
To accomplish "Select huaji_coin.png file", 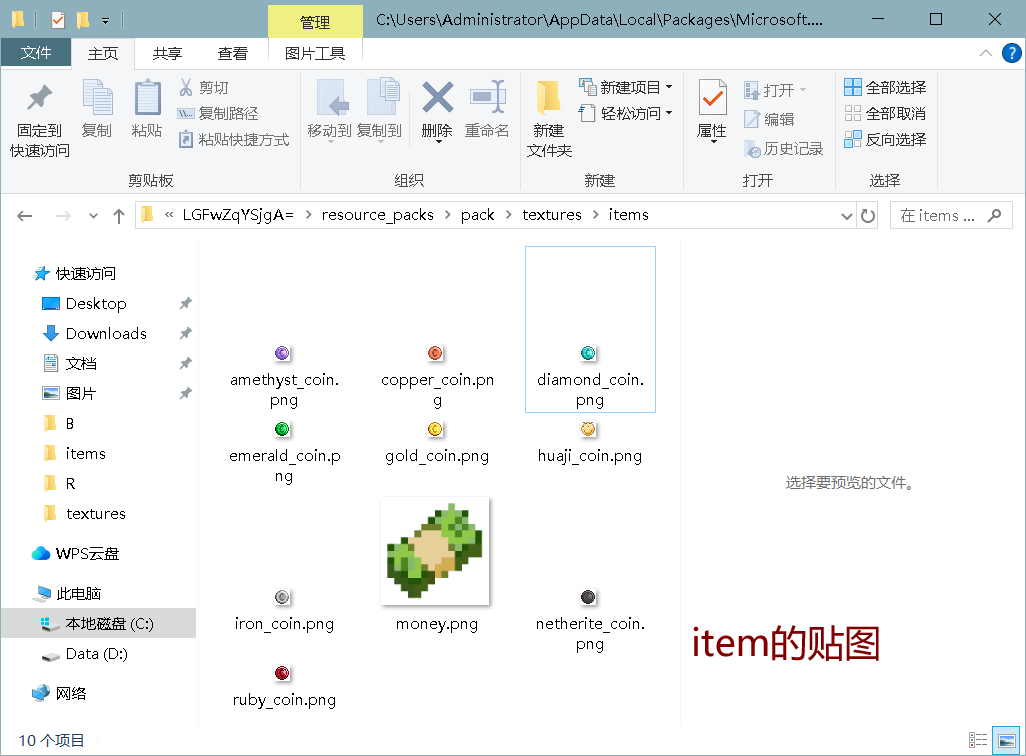I will pos(589,443).
